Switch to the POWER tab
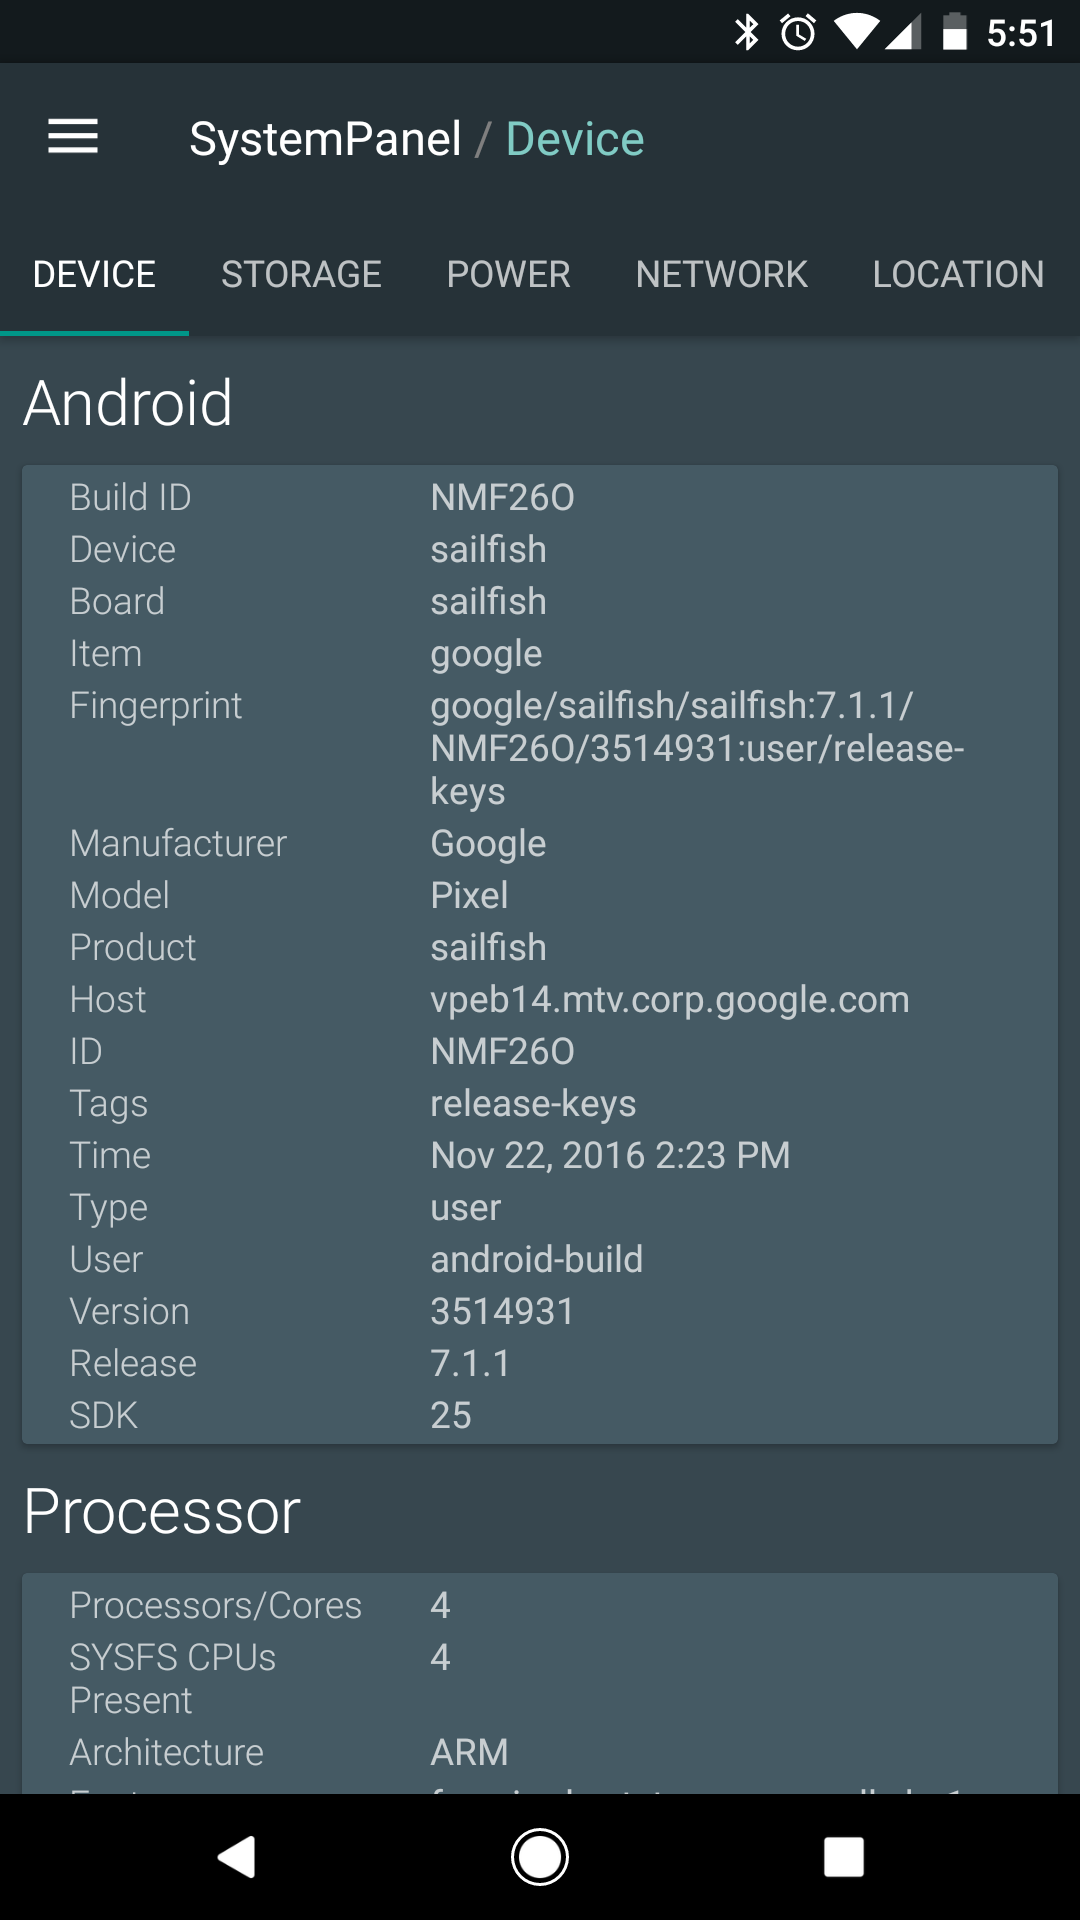 click(508, 274)
